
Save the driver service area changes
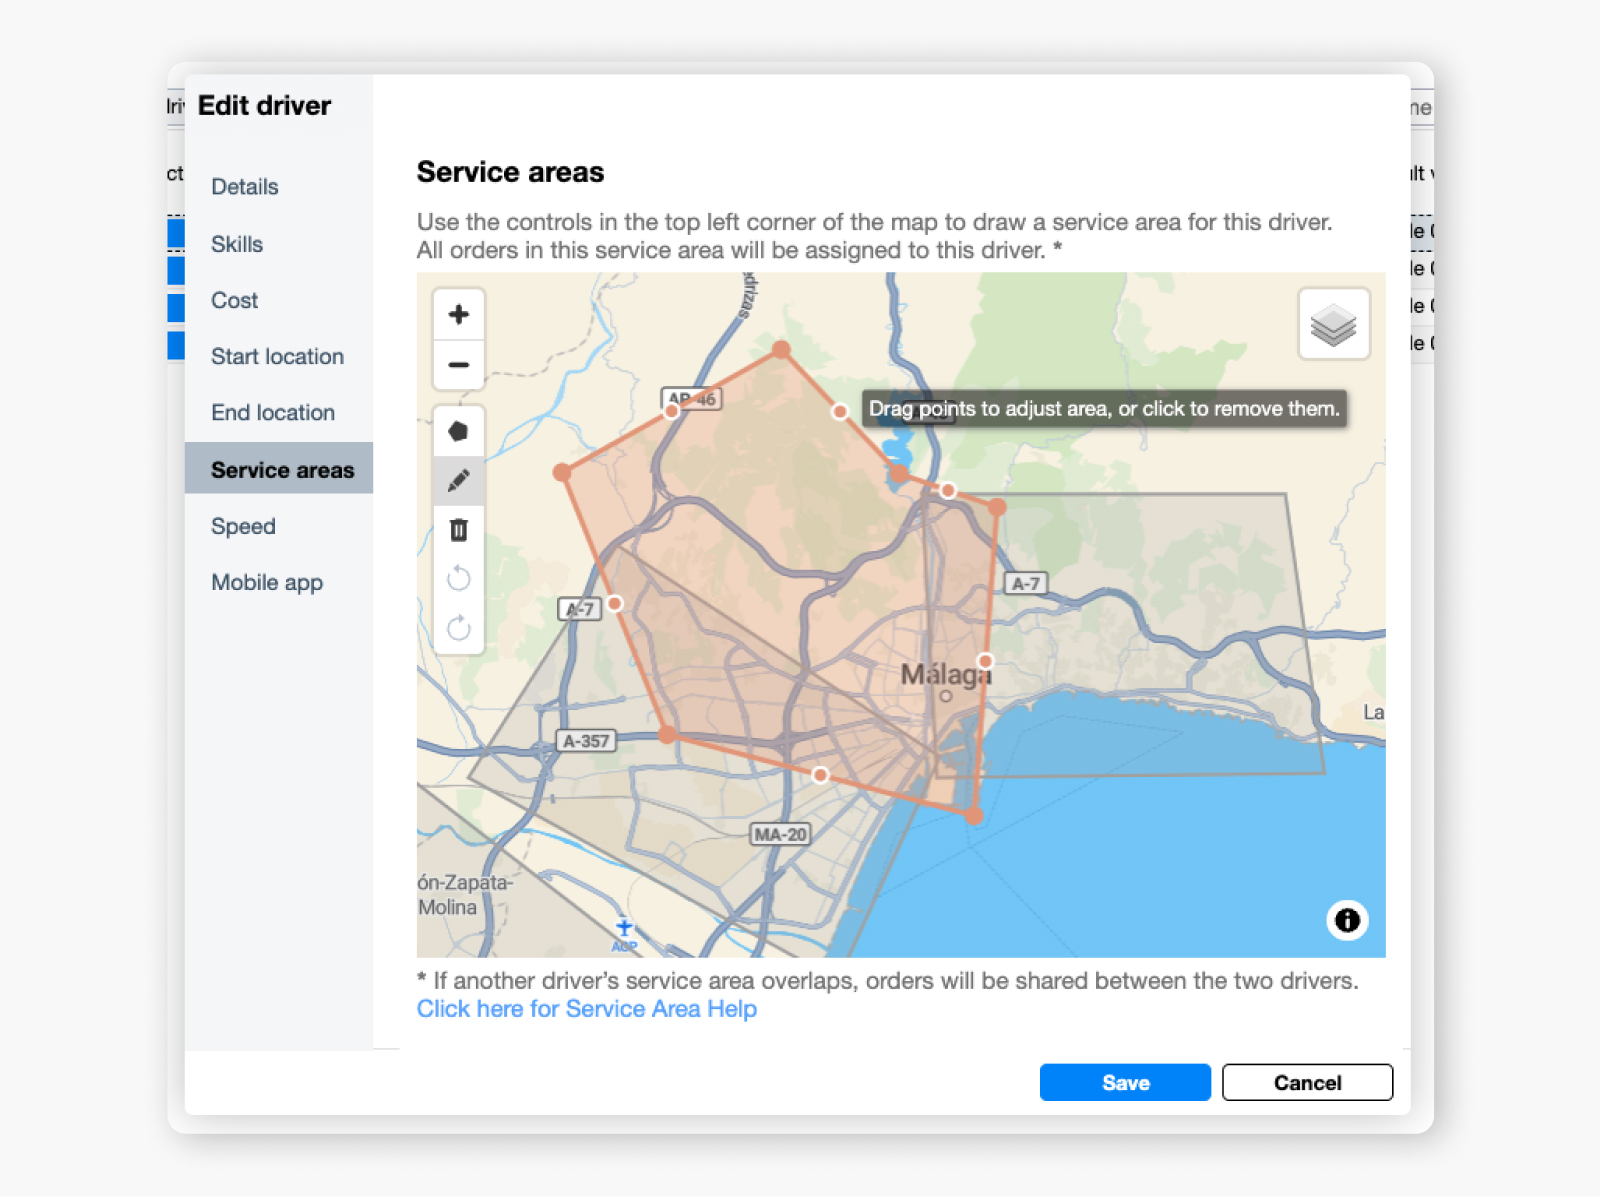1125,1082
